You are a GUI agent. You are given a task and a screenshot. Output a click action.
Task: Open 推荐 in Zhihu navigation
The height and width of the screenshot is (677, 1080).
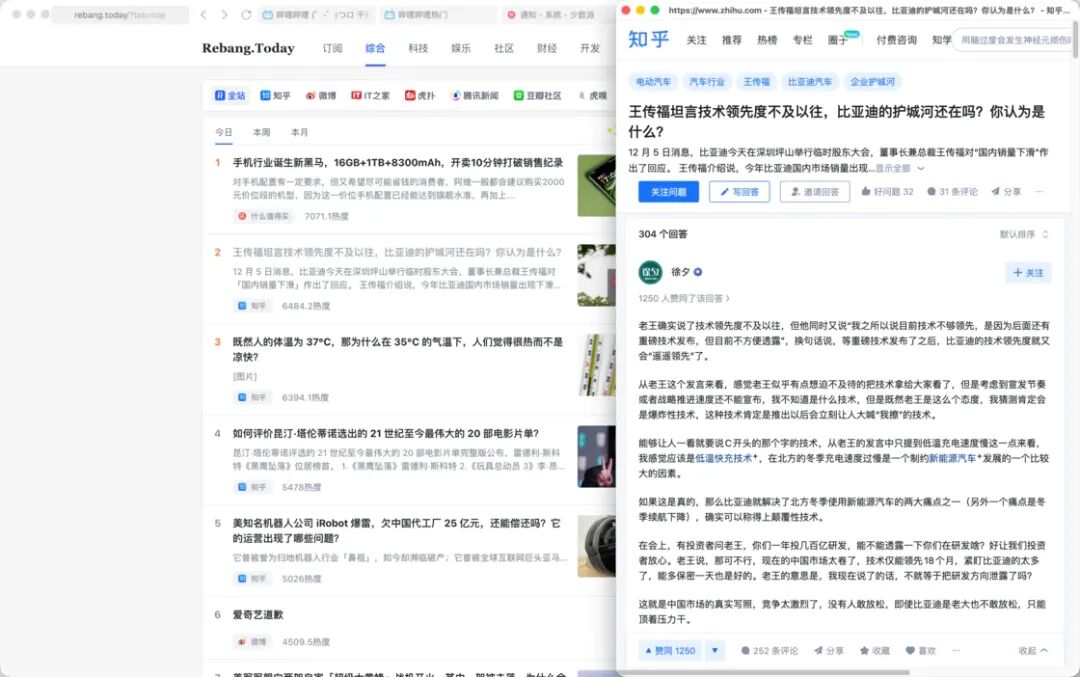click(x=731, y=40)
